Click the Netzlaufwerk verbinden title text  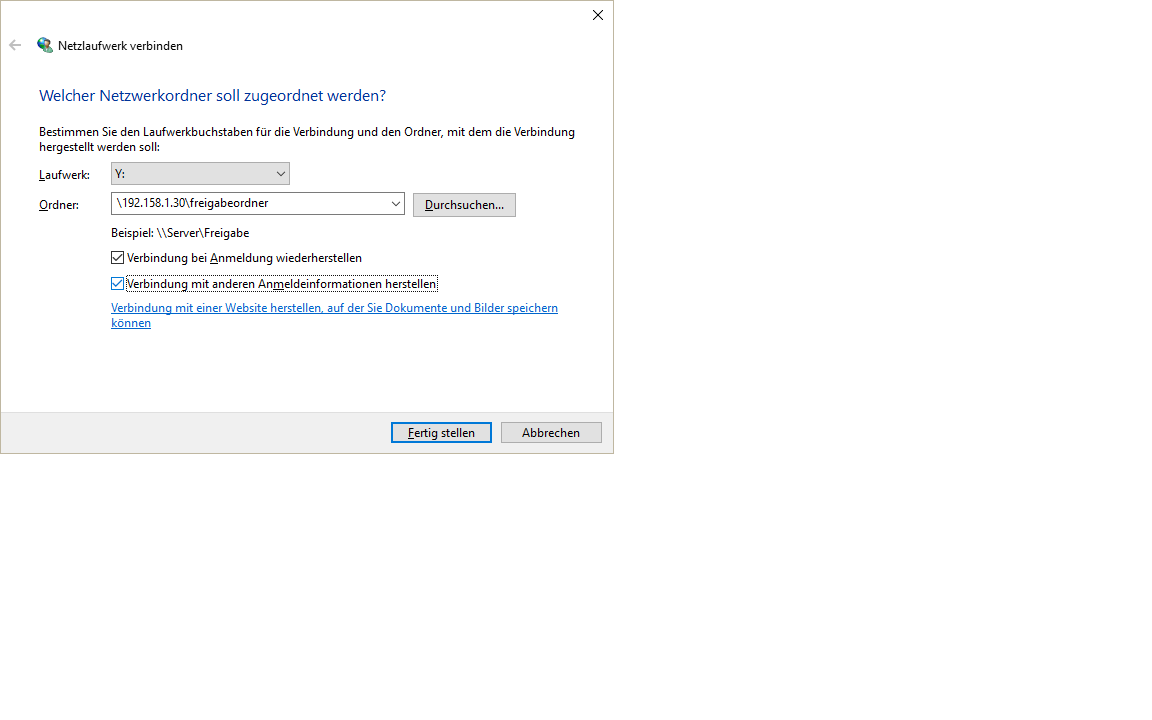tap(120, 46)
